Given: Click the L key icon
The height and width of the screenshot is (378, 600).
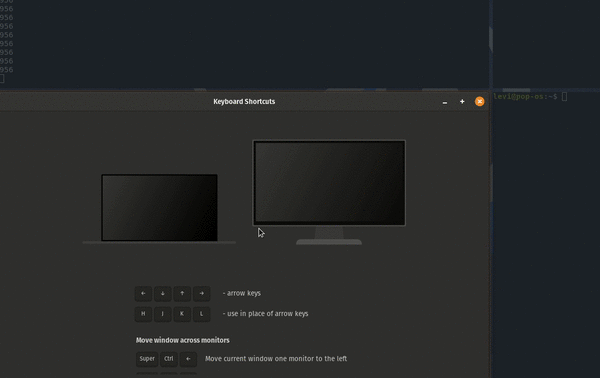Looking at the screenshot, I should (x=202, y=314).
